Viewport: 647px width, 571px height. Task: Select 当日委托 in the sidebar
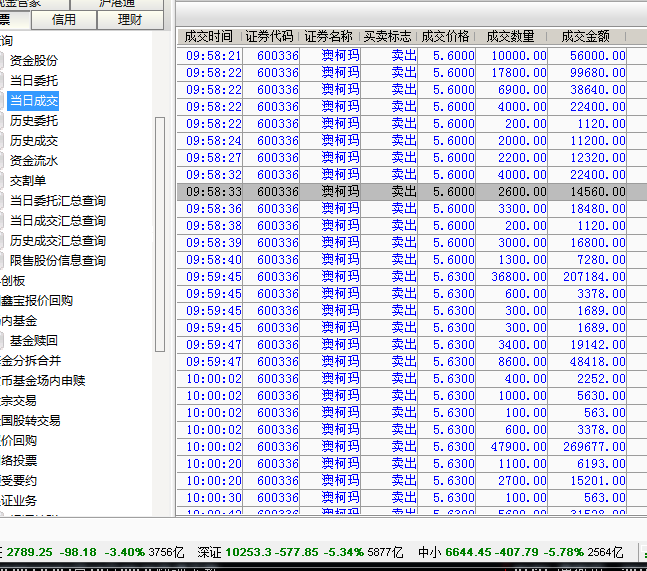coord(34,81)
